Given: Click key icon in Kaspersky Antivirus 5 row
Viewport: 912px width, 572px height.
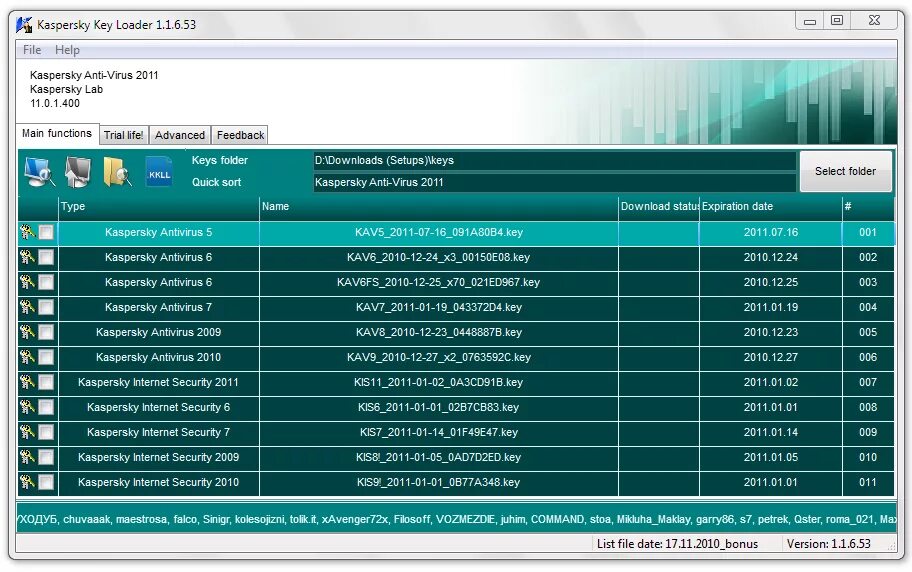Looking at the screenshot, I should (27, 232).
